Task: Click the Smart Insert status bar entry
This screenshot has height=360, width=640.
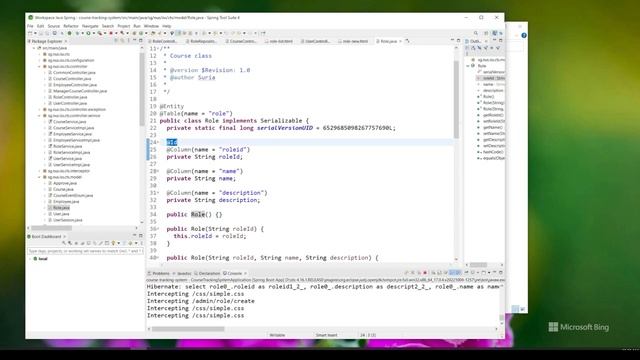Action: click(x=327, y=335)
